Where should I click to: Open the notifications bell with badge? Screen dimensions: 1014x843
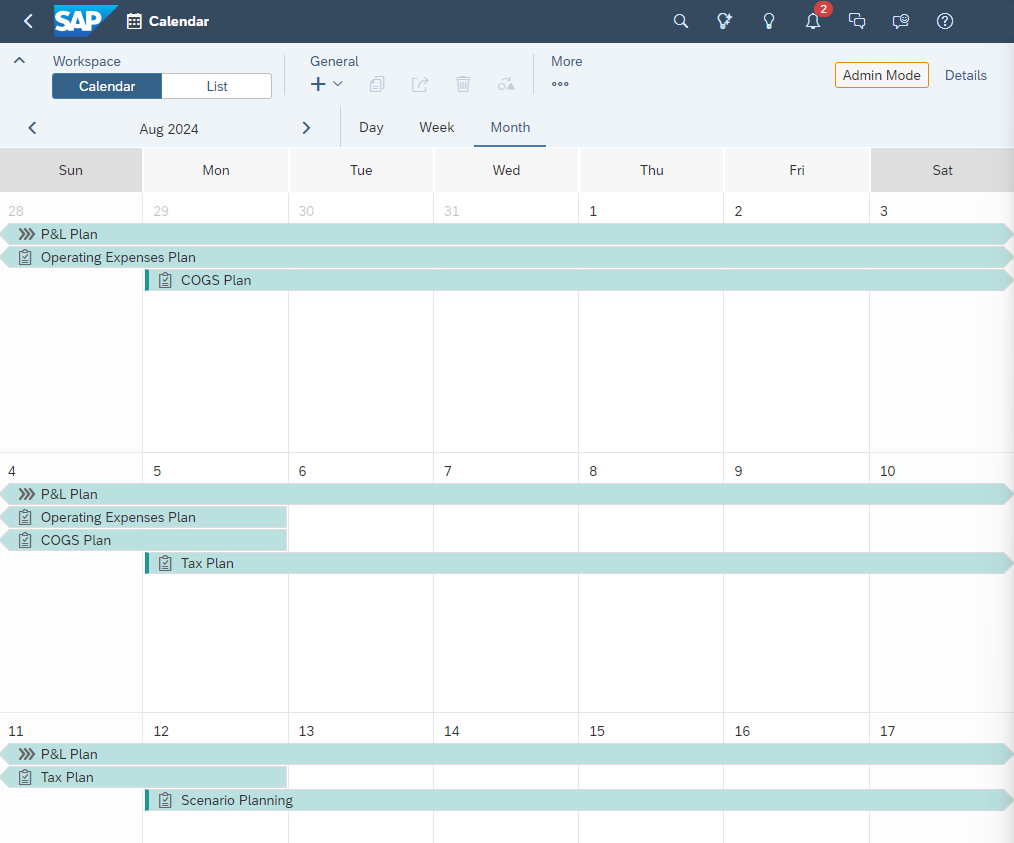click(813, 21)
